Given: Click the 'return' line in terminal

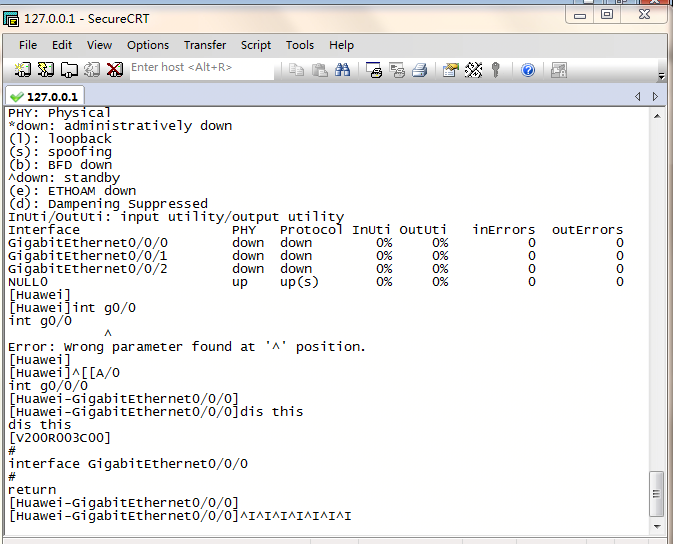Looking at the screenshot, I should pyautogui.click(x=32, y=490).
